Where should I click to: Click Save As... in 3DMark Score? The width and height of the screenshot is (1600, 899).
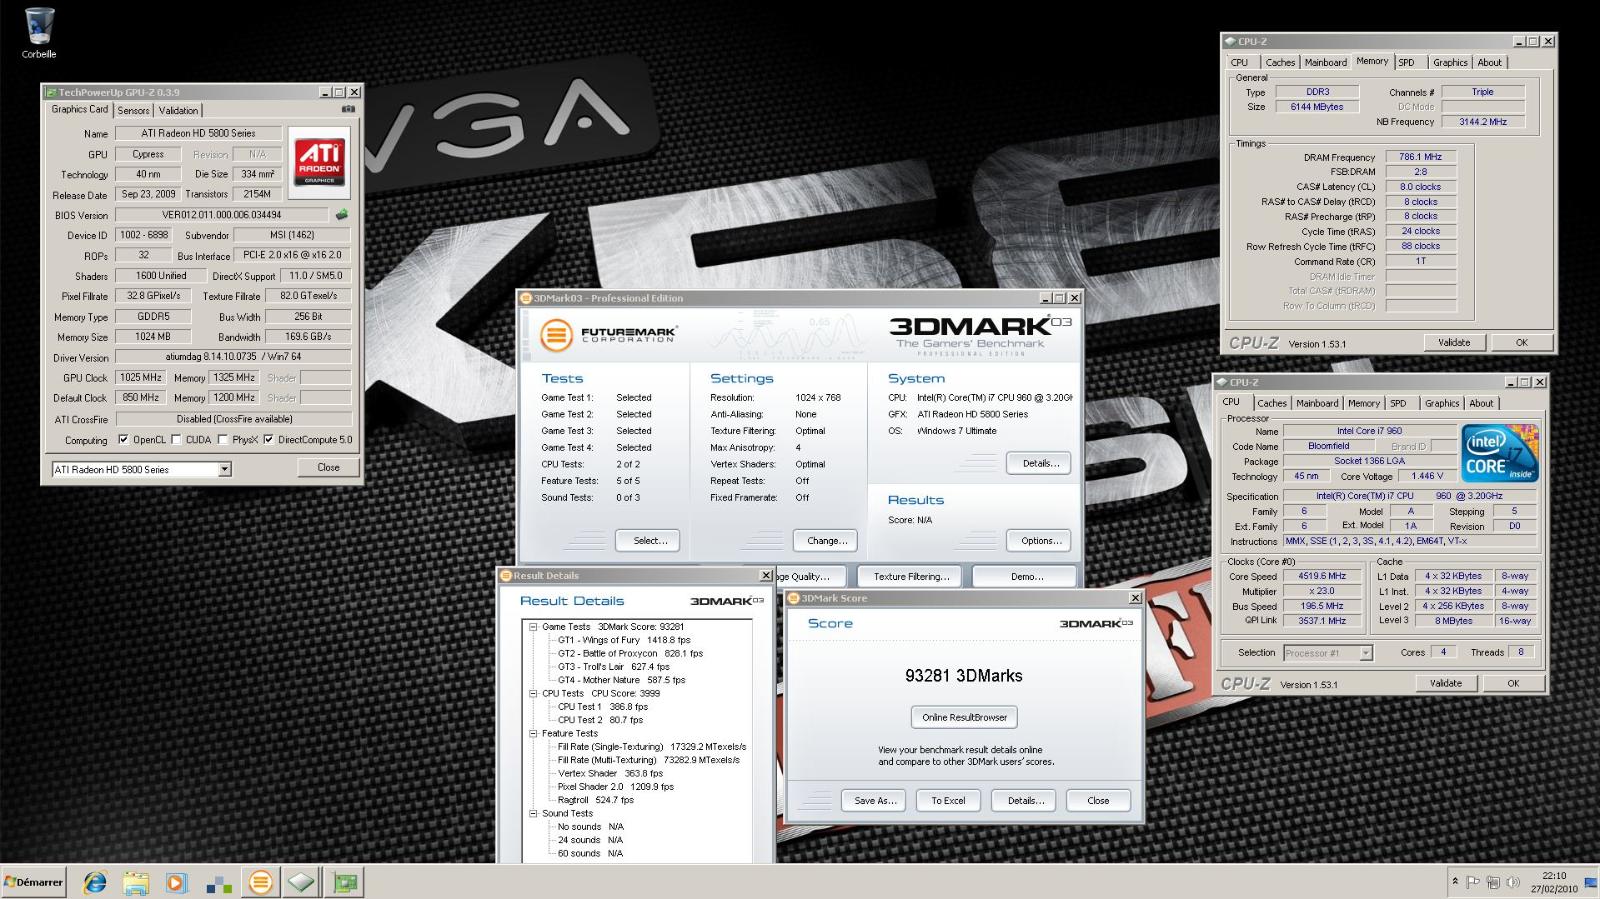(875, 800)
